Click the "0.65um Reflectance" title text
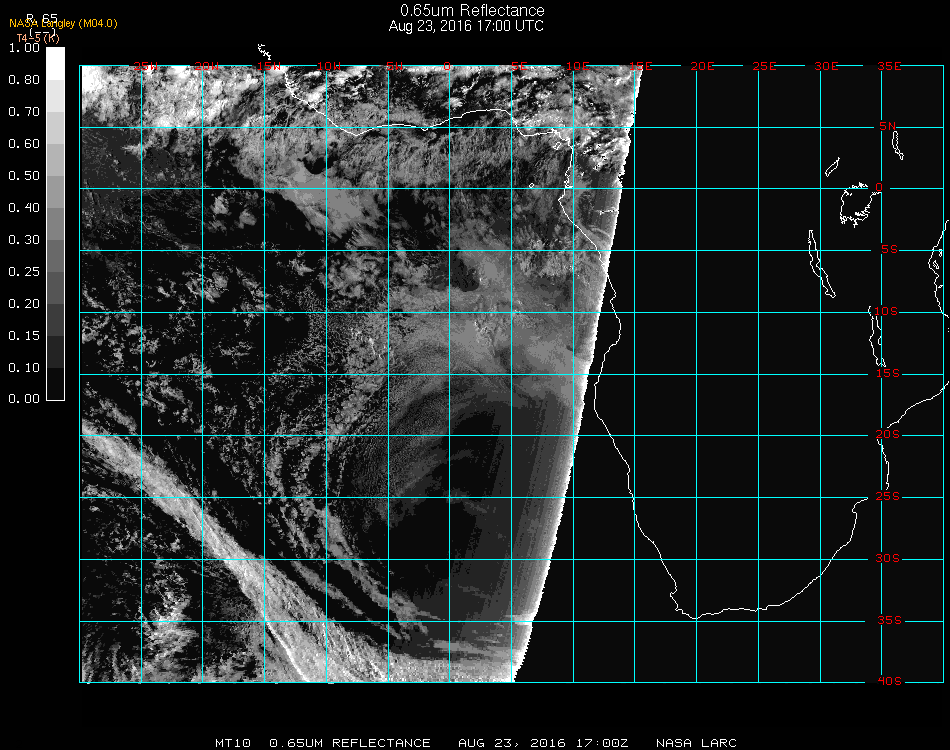Viewport: 950px width, 750px height. [x=472, y=10]
